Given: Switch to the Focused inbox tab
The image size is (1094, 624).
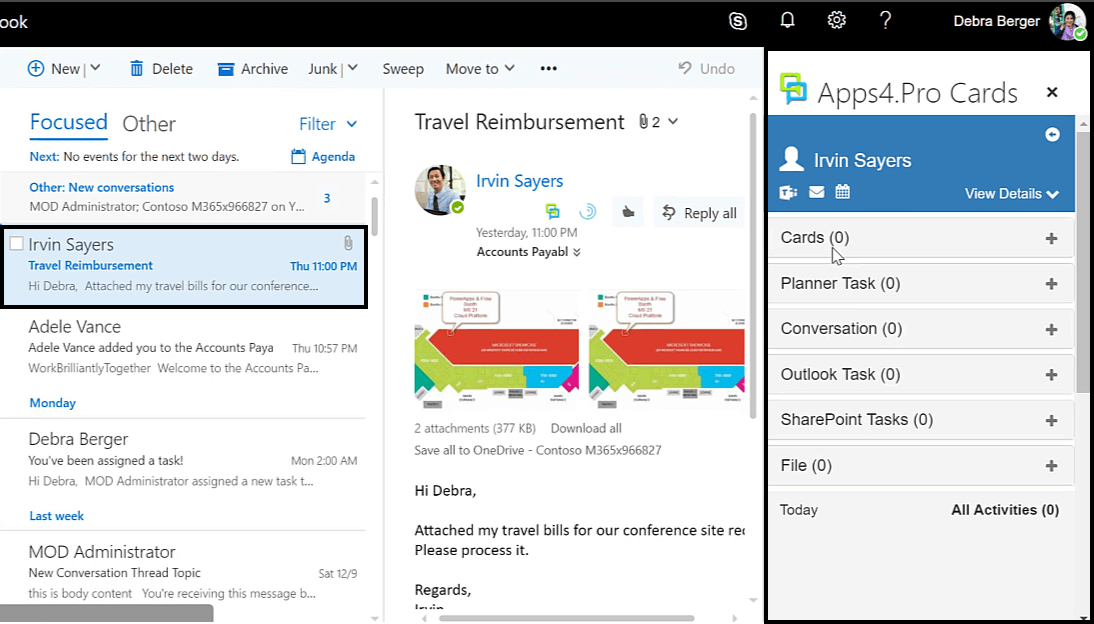Looking at the screenshot, I should [68, 121].
